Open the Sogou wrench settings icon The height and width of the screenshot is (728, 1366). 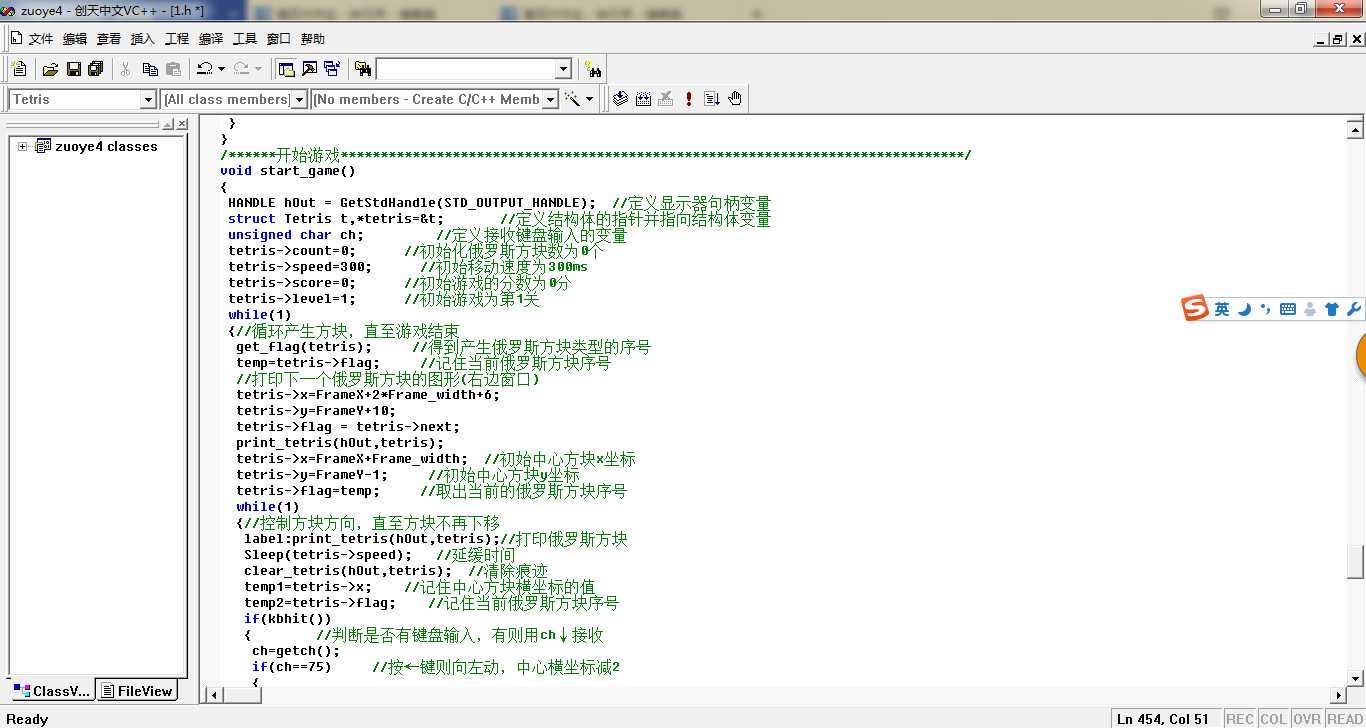(x=1354, y=310)
